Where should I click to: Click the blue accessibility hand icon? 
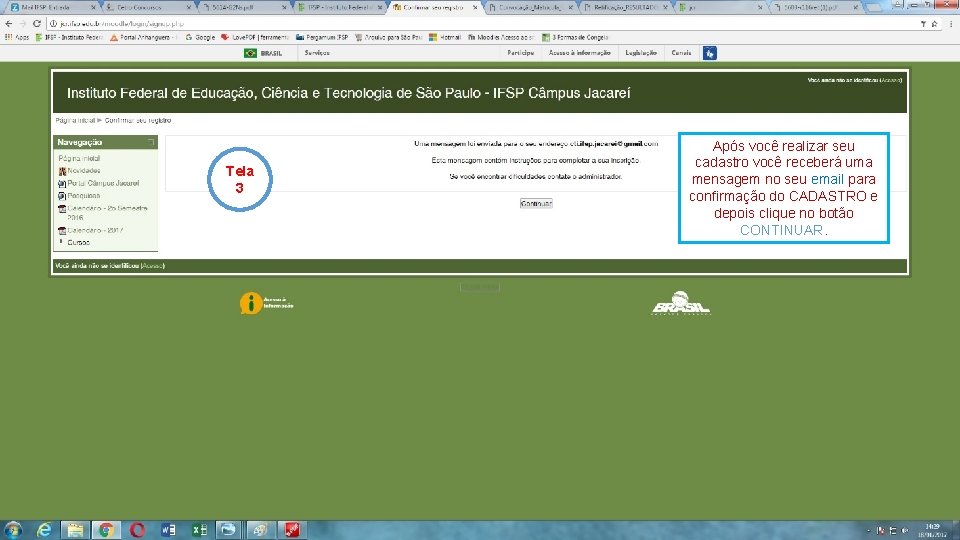[710, 53]
